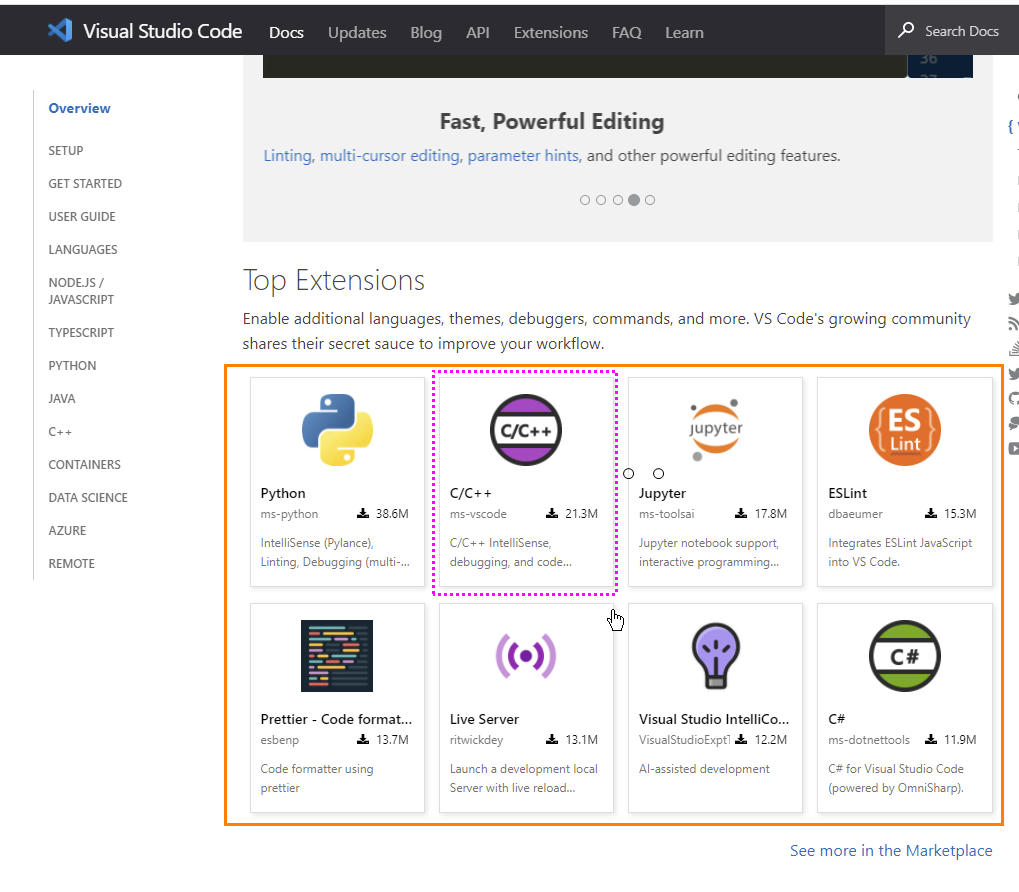
Task: Click the Live Server broadcast icon
Action: coord(526,656)
